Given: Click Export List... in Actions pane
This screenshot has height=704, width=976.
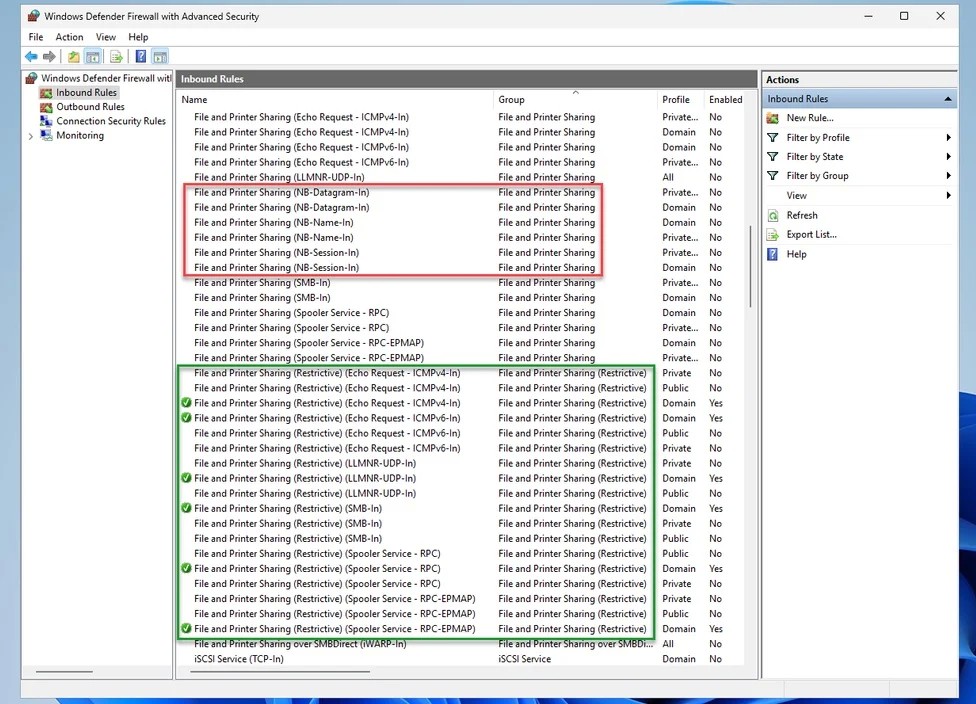Looking at the screenshot, I should point(811,234).
